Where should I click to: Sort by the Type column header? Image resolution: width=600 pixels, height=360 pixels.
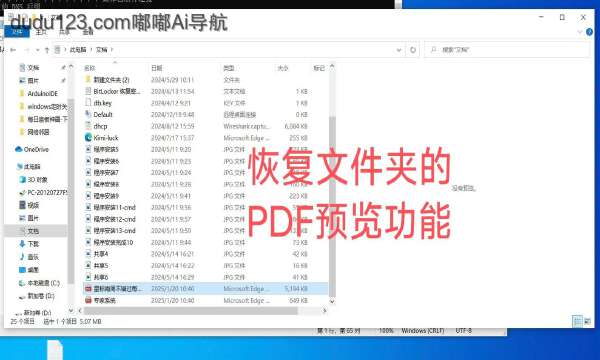coord(228,68)
